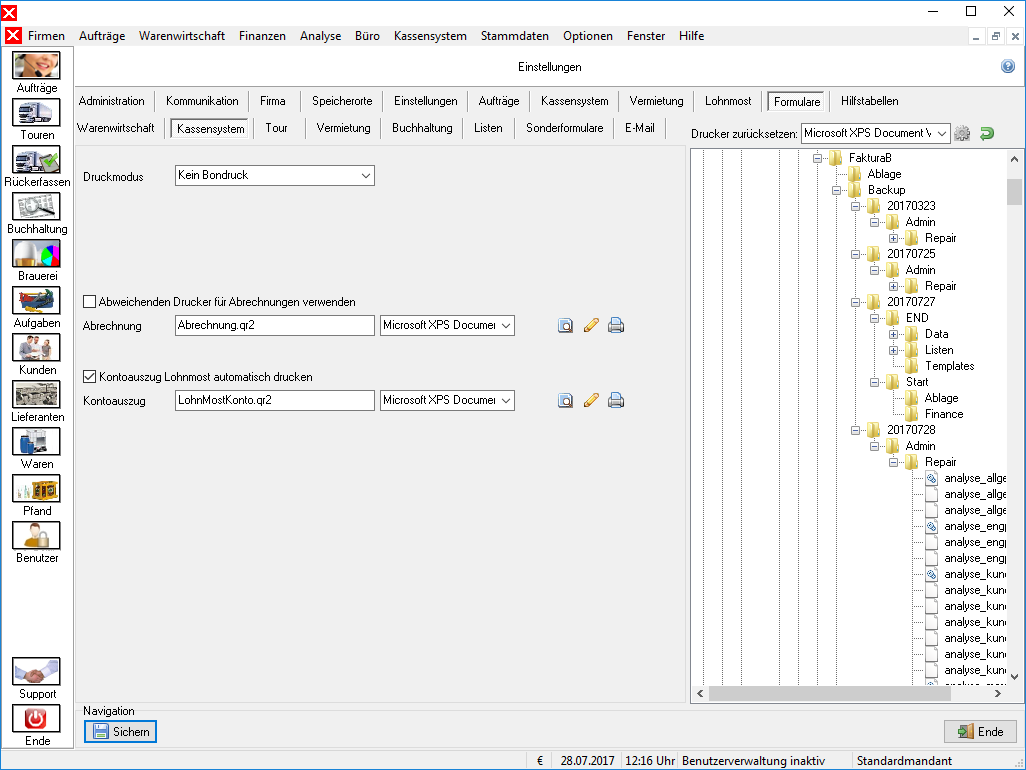Open the Warenwirtschaft menu

coord(182,36)
